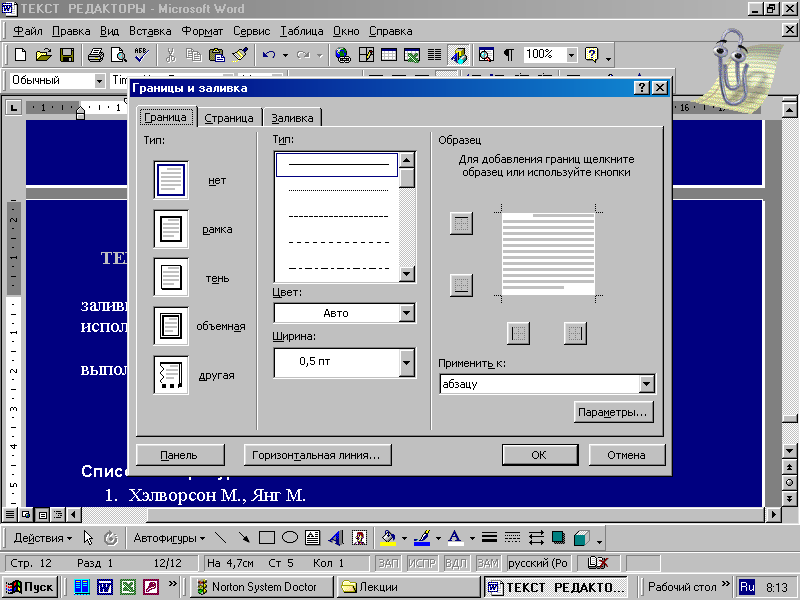Screen dimensions: 800x600
Task: Open the Действия menu
Action: tap(43, 538)
